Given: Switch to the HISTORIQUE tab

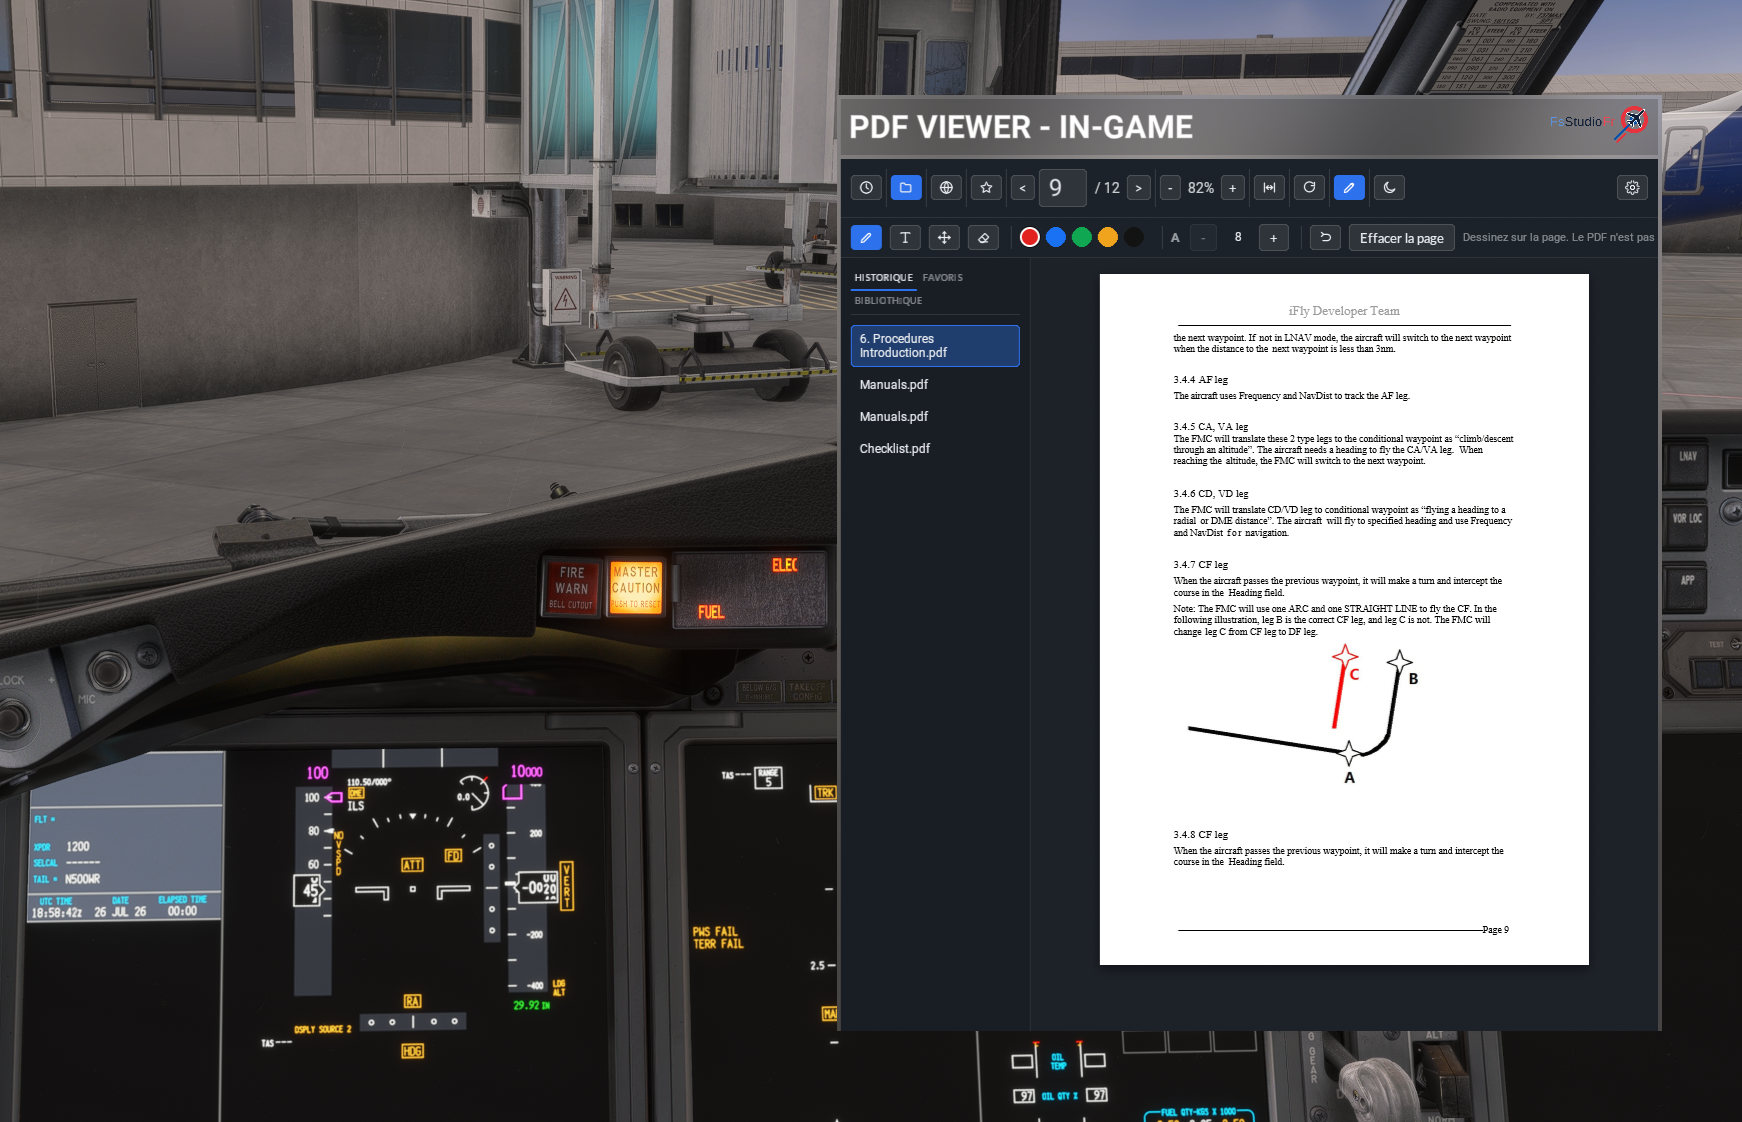Looking at the screenshot, I should point(883,278).
